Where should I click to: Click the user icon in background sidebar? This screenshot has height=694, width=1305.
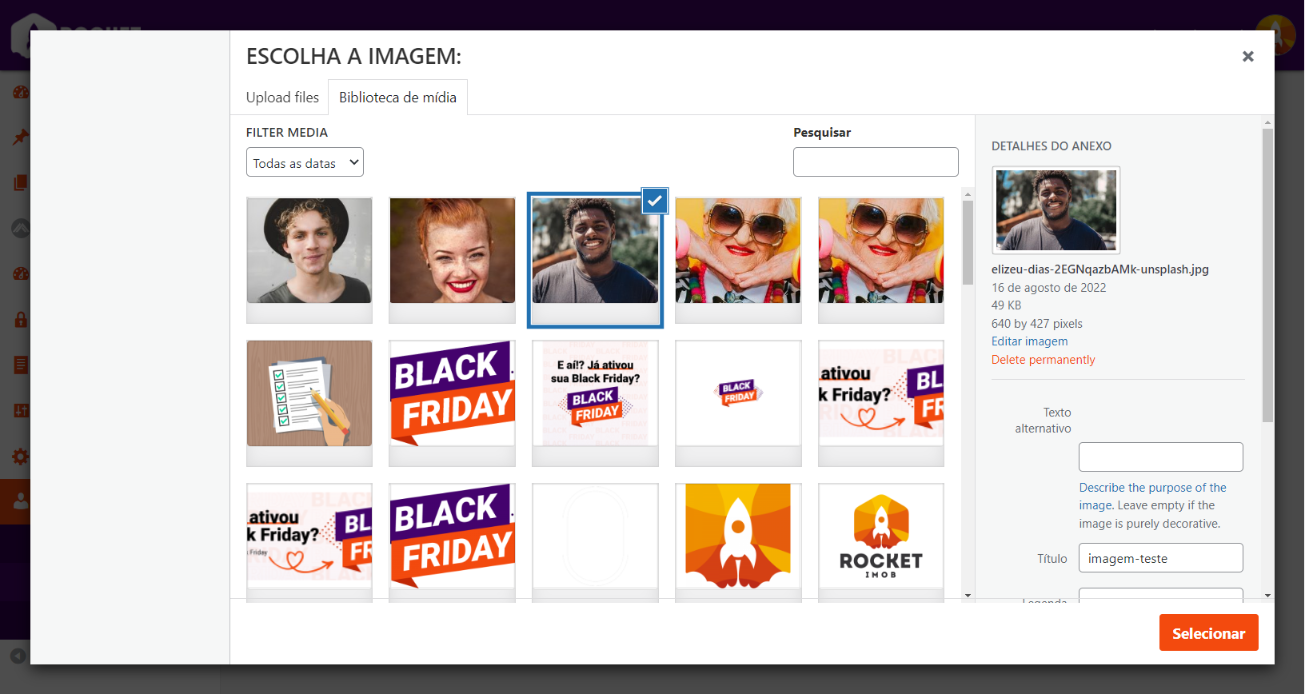pos(19,500)
